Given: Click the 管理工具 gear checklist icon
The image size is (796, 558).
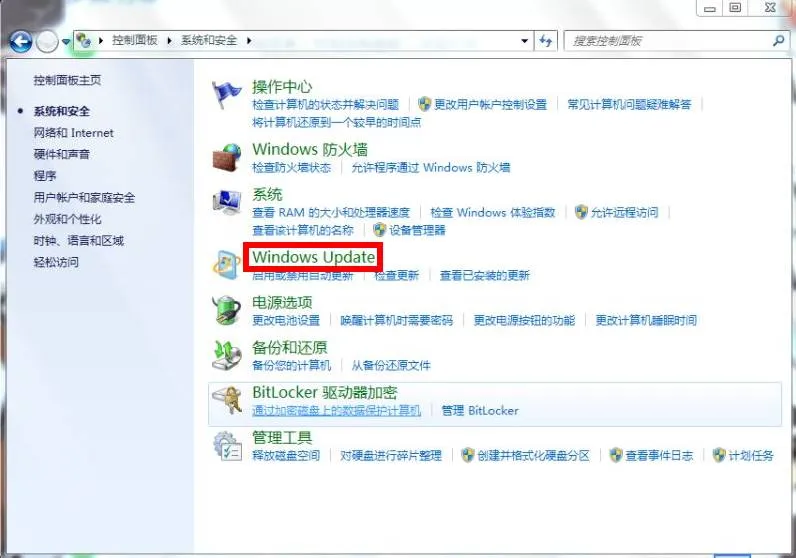Looking at the screenshot, I should 226,446.
